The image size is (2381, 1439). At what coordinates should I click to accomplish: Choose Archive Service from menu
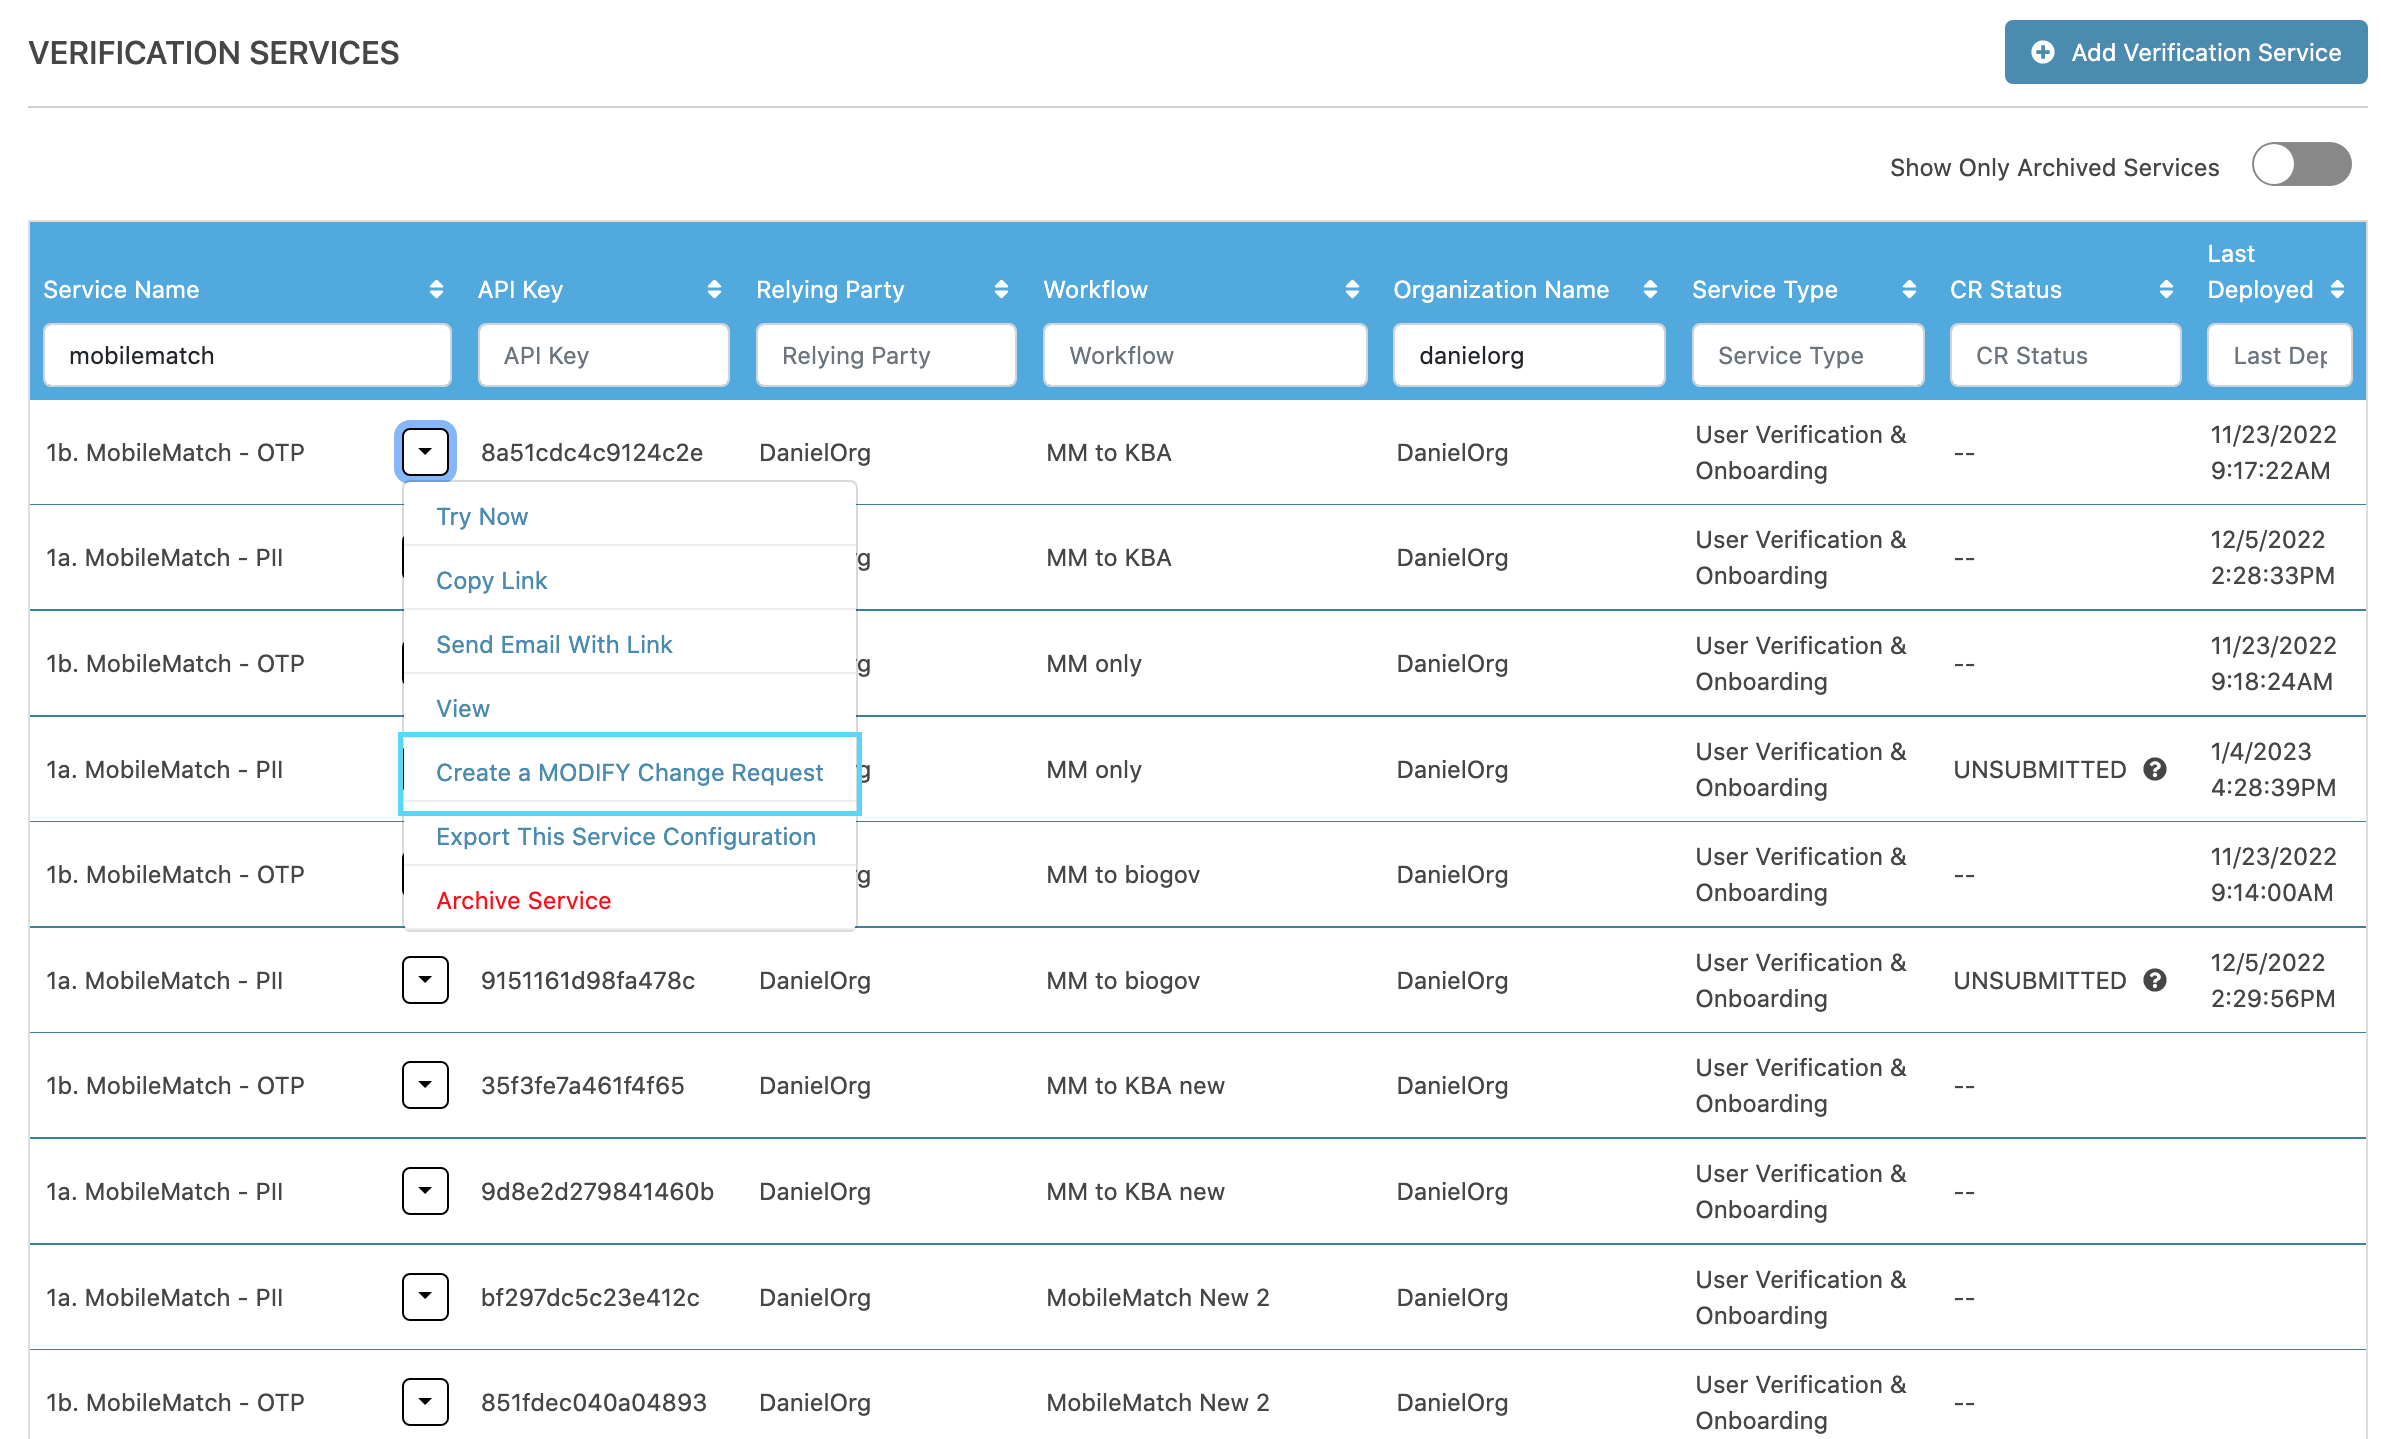[523, 901]
